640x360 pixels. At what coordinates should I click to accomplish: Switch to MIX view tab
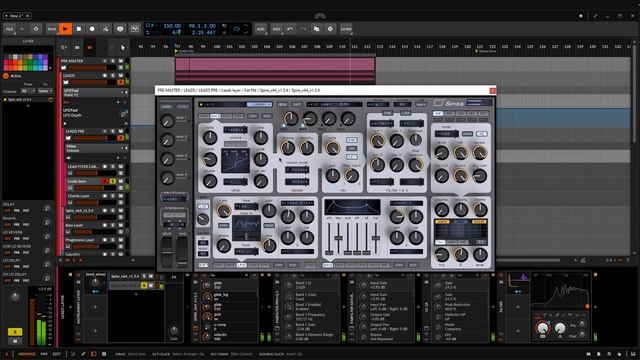point(44,354)
